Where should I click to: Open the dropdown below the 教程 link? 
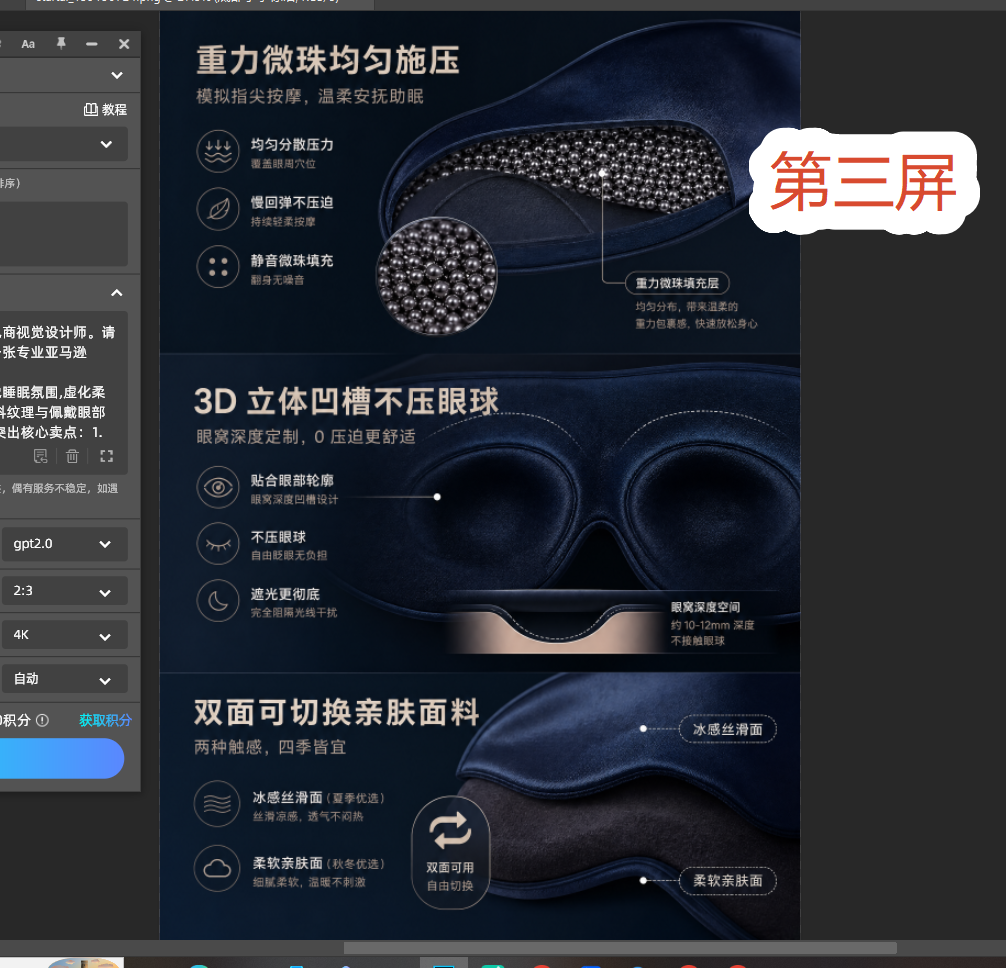[x=64, y=144]
